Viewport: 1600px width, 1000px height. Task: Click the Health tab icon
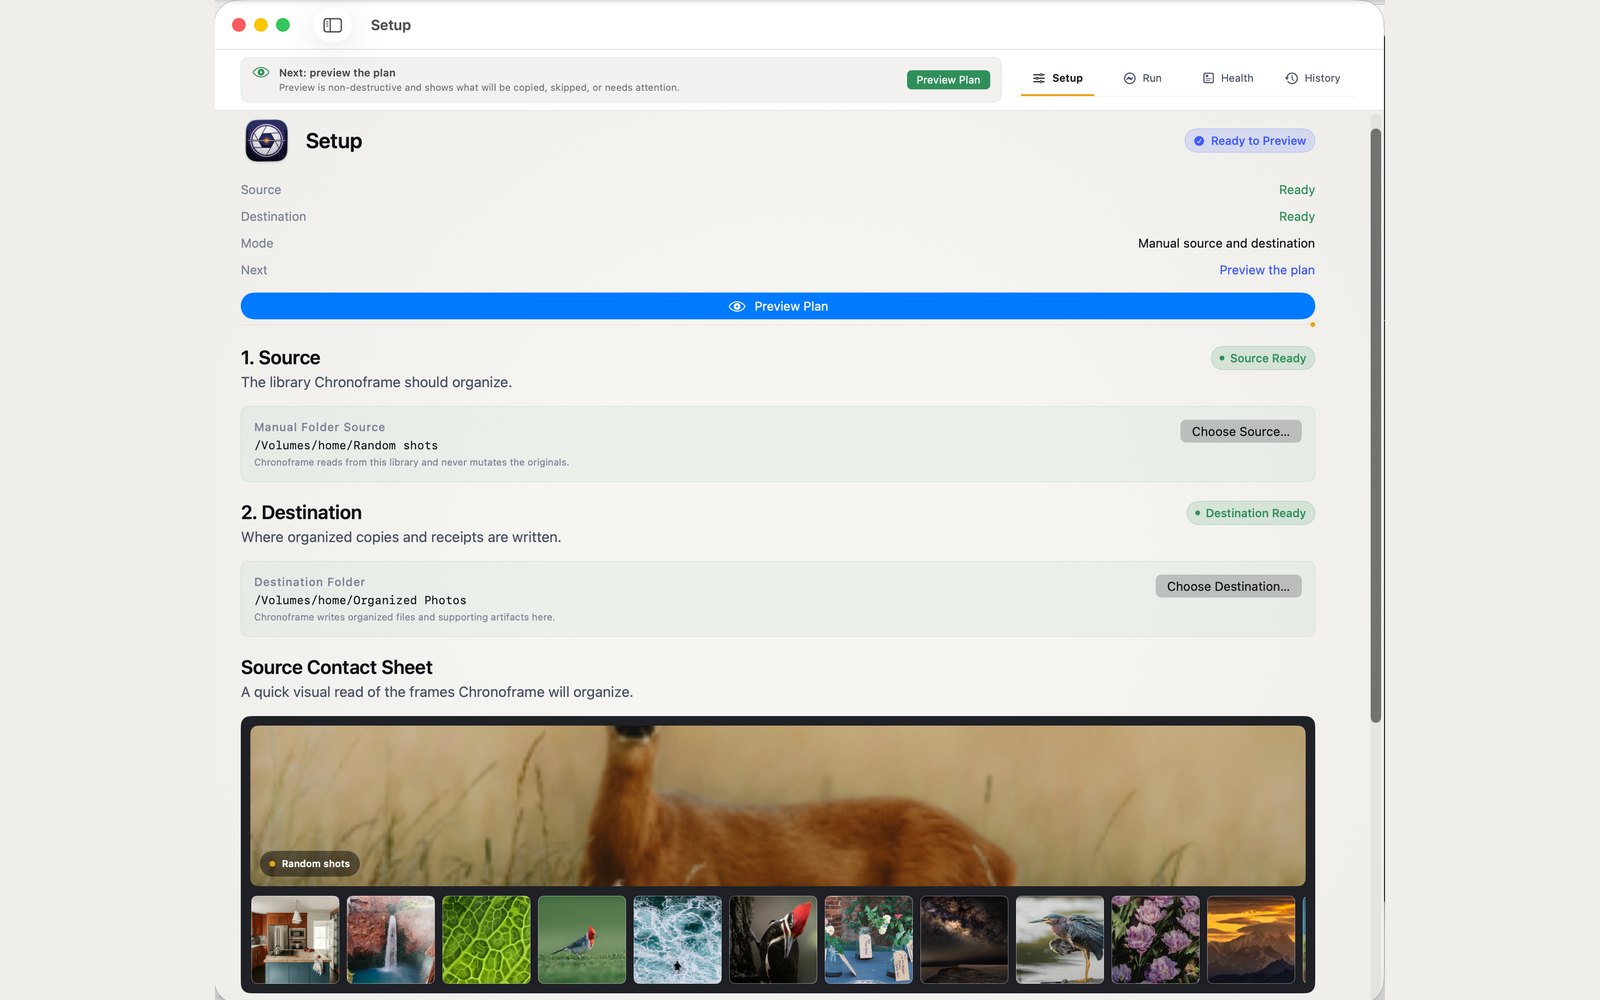[1208, 78]
